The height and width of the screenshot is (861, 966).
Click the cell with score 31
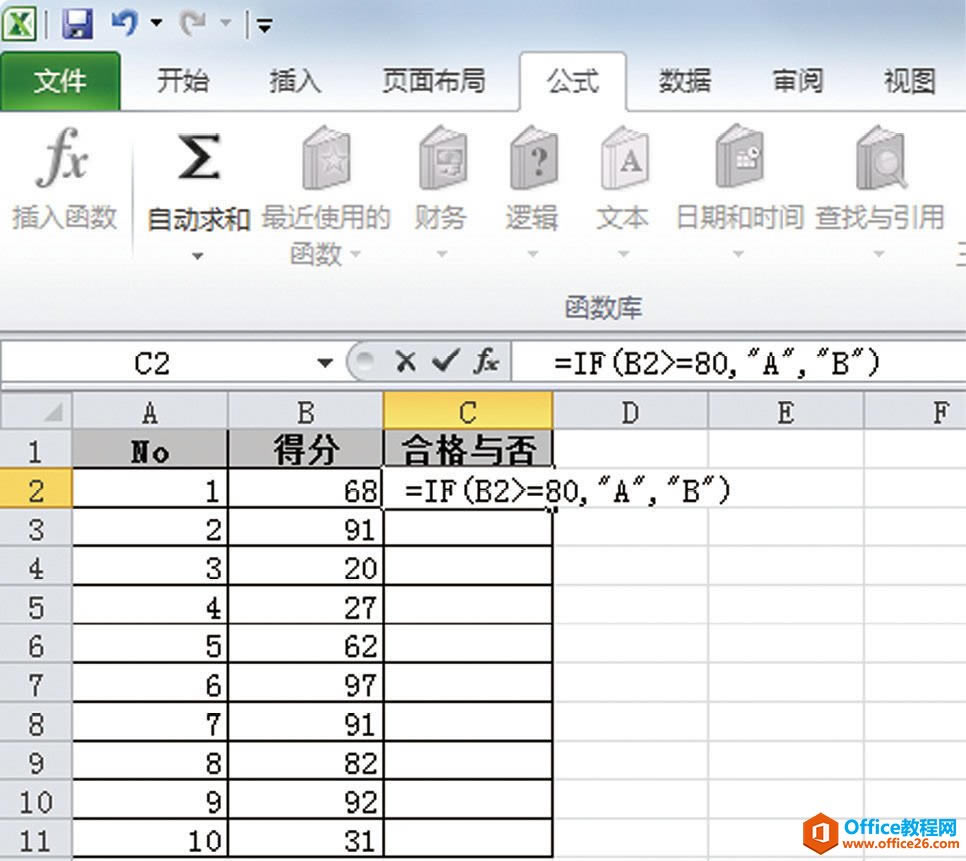point(306,839)
